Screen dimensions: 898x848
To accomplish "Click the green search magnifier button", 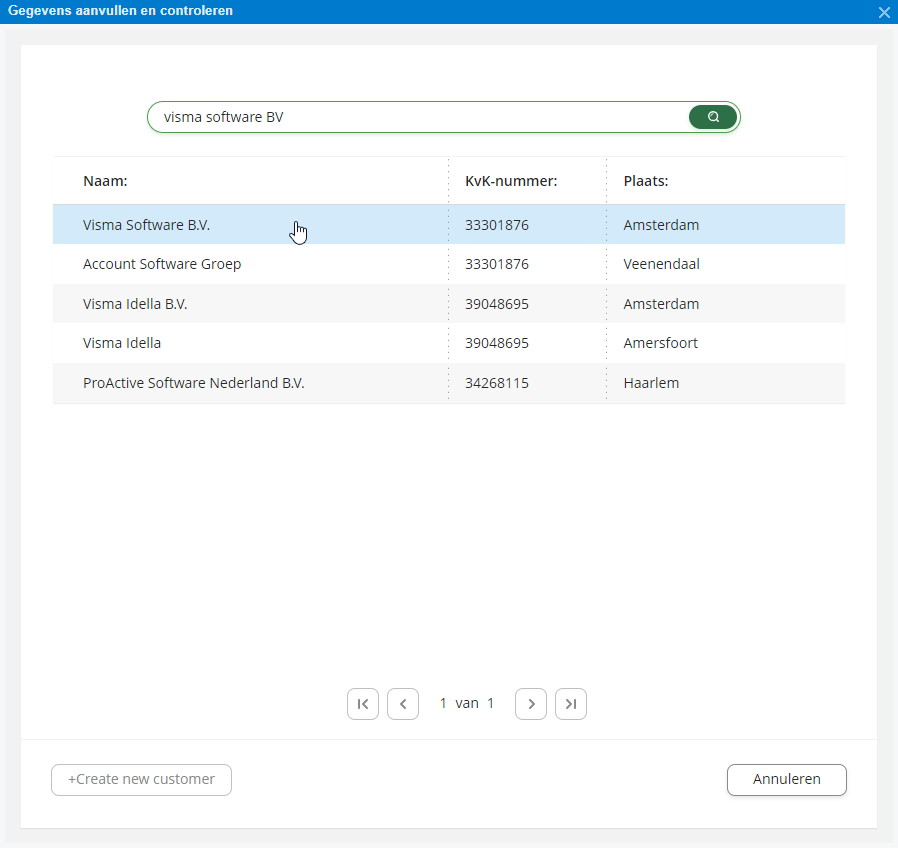I will [712, 117].
